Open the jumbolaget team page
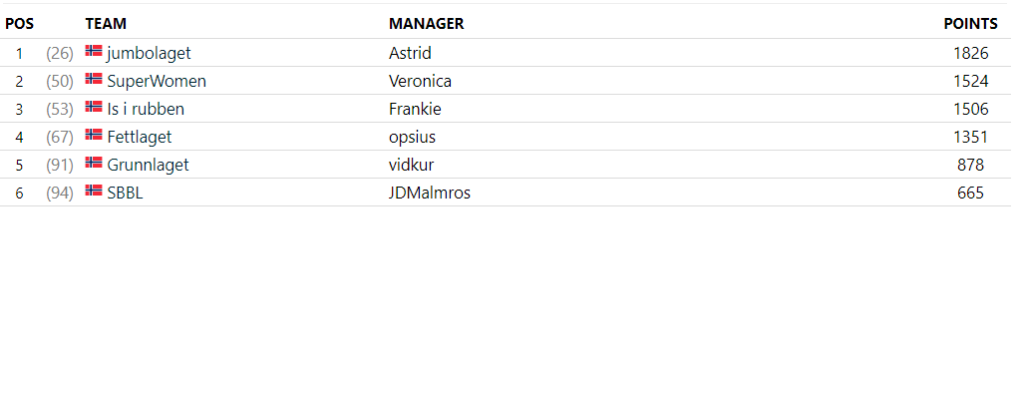The width and height of the screenshot is (1024, 399). (x=149, y=54)
